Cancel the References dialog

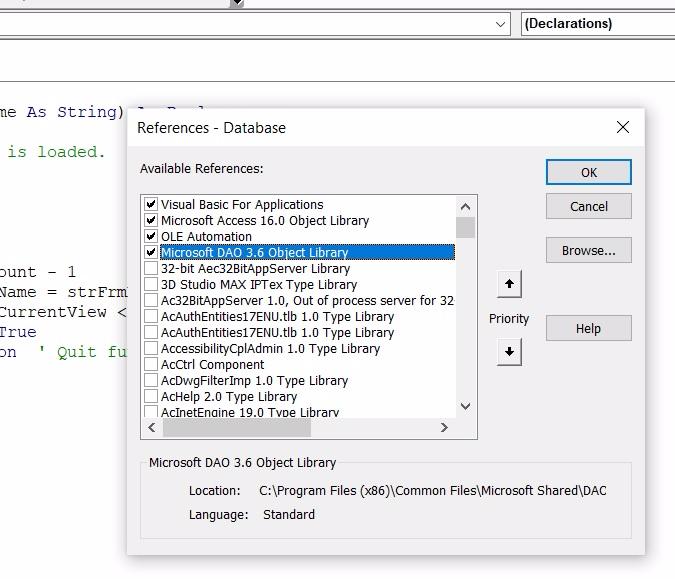588,206
